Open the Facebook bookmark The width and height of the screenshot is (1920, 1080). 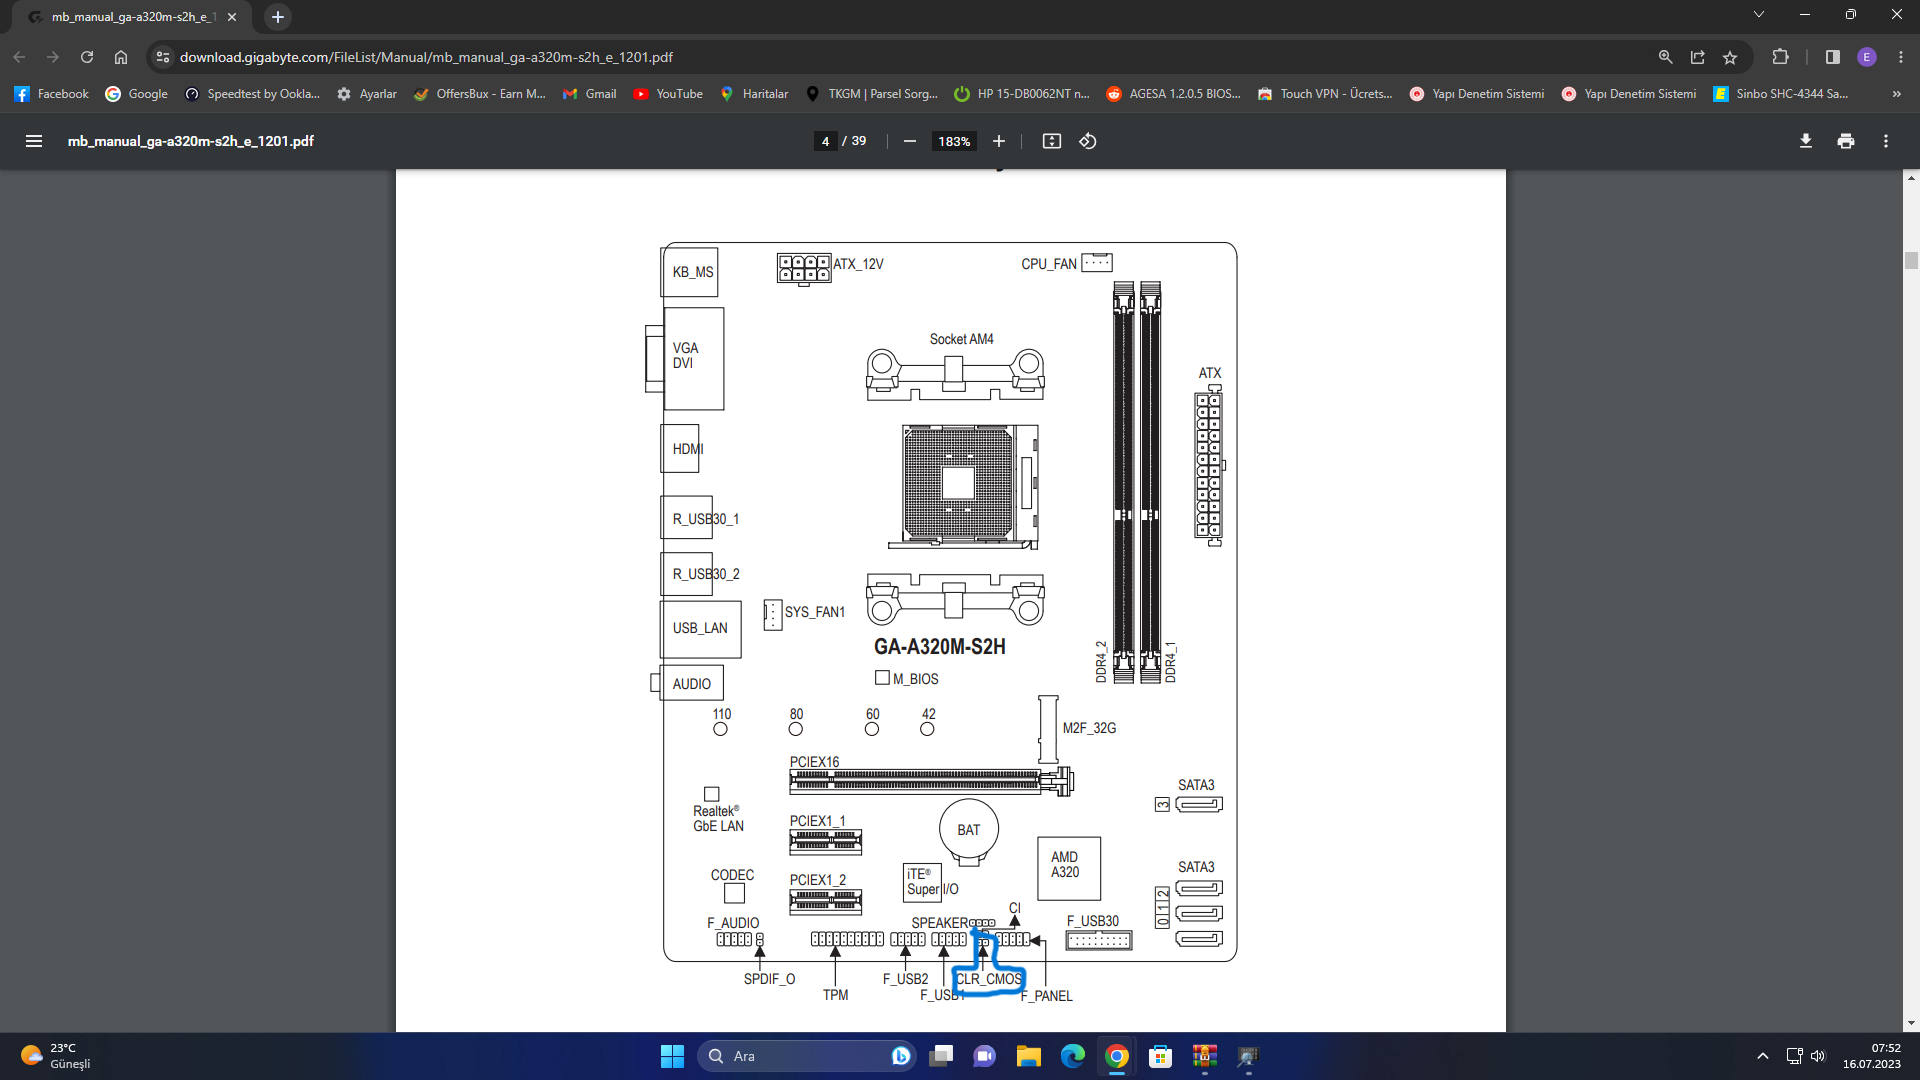(52, 94)
